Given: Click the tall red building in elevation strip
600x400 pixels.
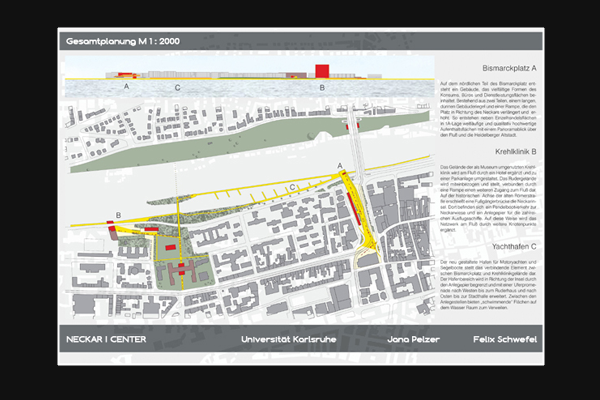Looking at the screenshot, I should (x=323, y=69).
